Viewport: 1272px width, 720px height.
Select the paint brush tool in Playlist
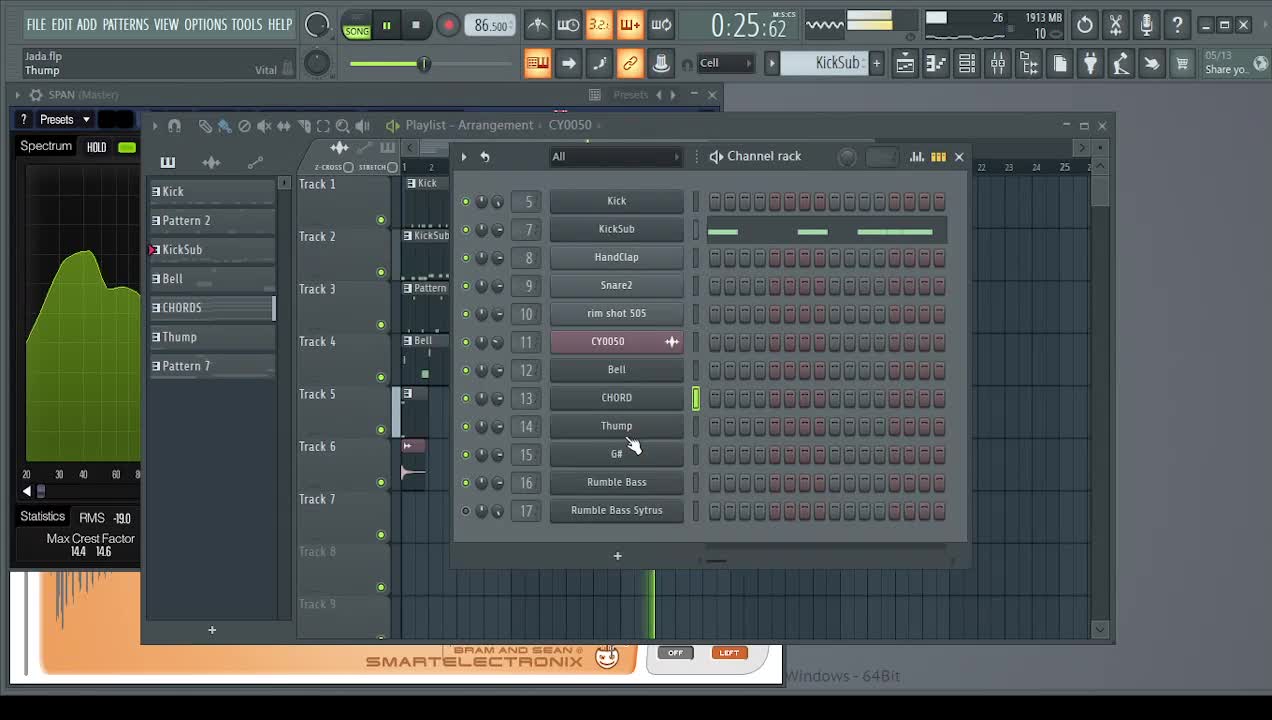pyautogui.click(x=224, y=126)
